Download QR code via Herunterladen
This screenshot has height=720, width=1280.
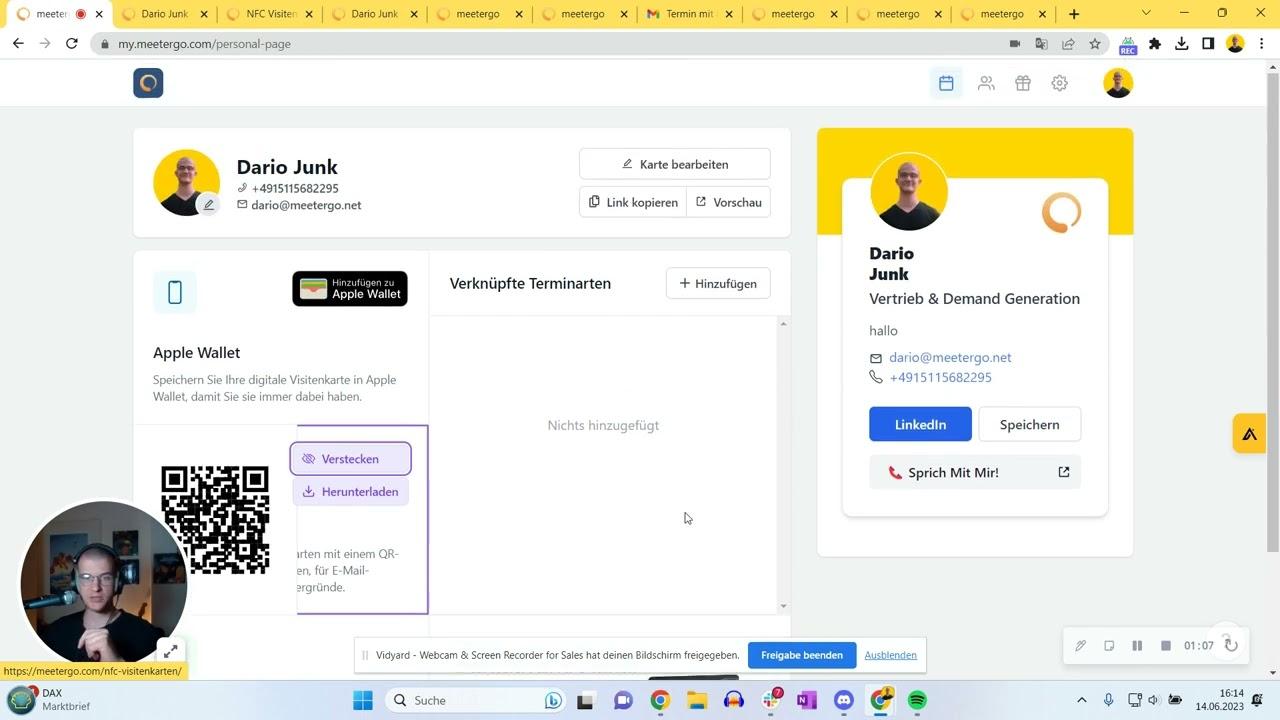pyautogui.click(x=350, y=492)
